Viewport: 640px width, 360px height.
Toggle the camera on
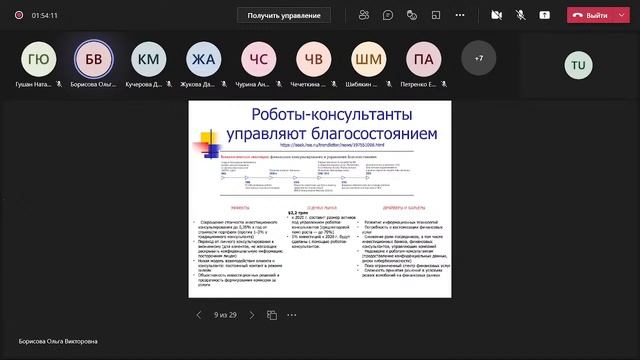pos(496,15)
